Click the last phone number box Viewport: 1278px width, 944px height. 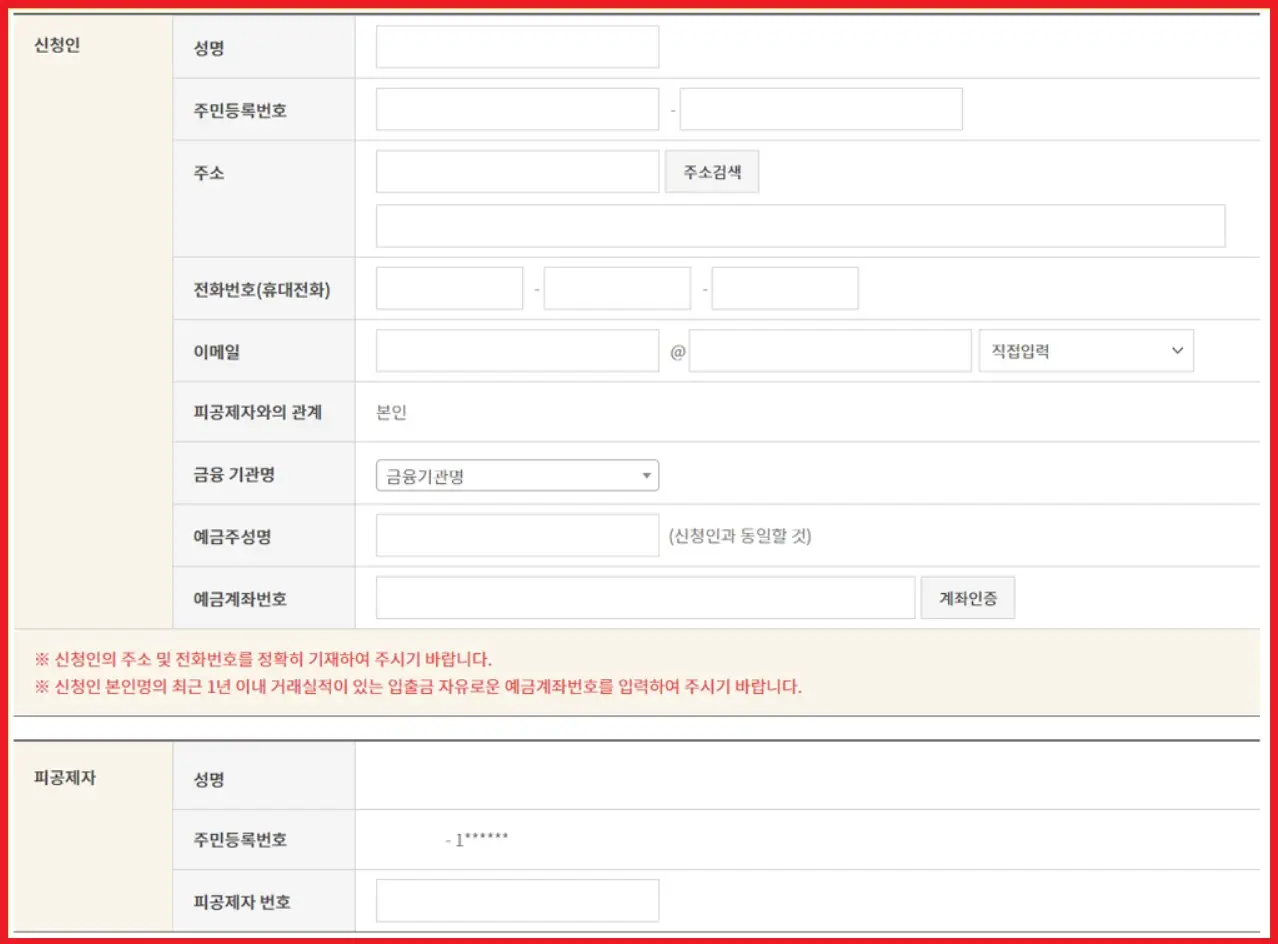coord(784,287)
